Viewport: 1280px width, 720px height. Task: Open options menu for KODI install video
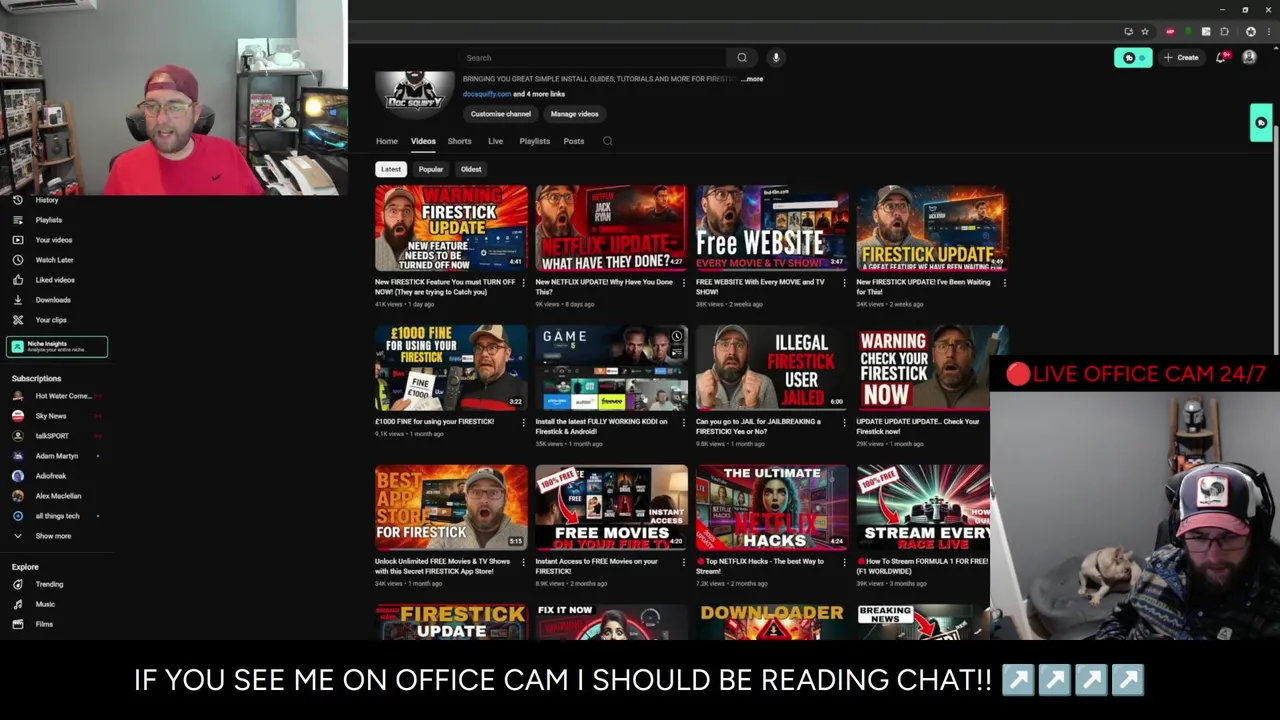[x=683, y=422]
